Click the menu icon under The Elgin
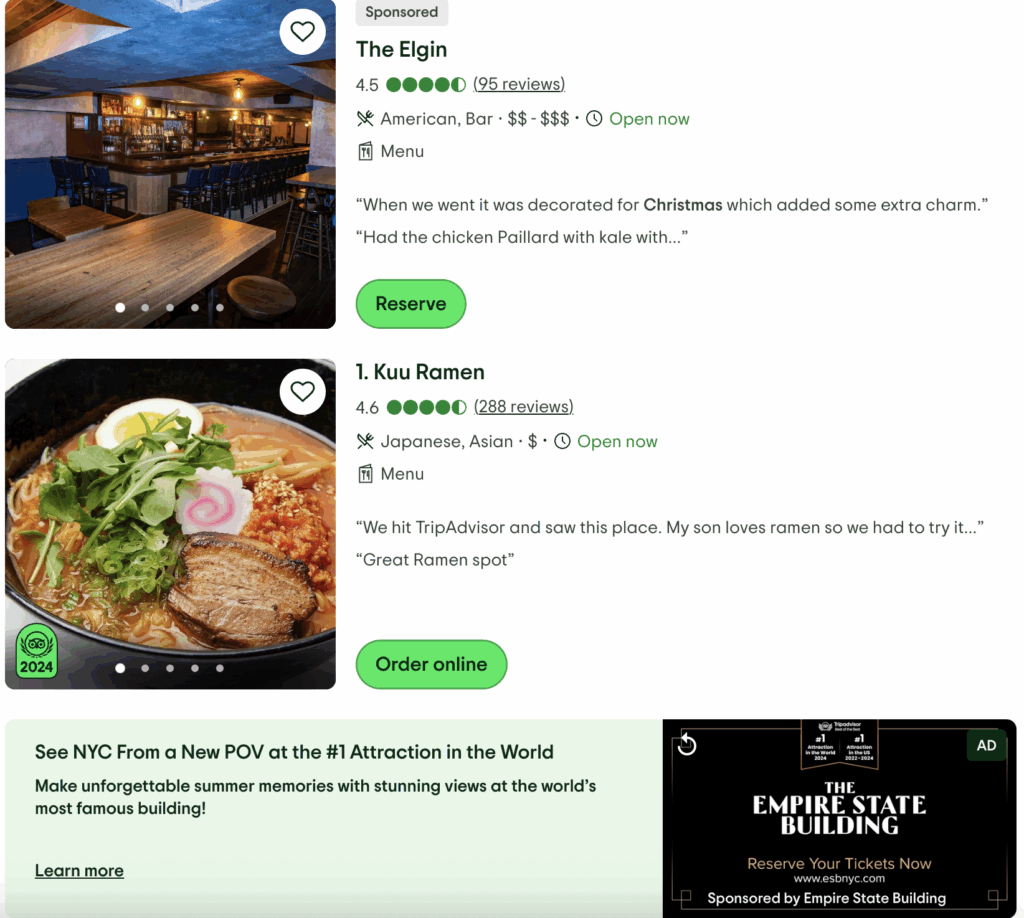Image resolution: width=1024 pixels, height=918 pixels. [365, 151]
